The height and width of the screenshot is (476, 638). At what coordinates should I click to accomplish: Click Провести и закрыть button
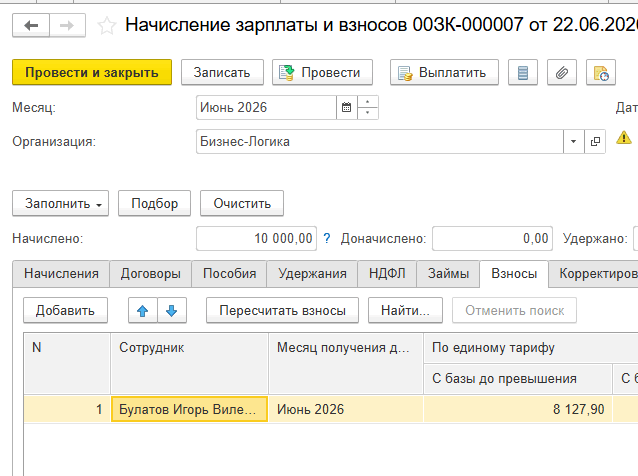[92, 72]
